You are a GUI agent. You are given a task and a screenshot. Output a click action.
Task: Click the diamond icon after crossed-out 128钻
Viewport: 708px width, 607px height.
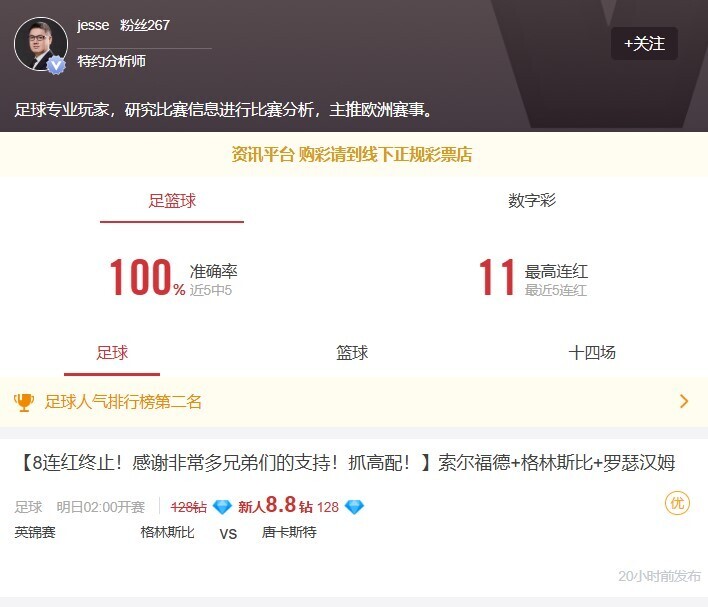222,507
